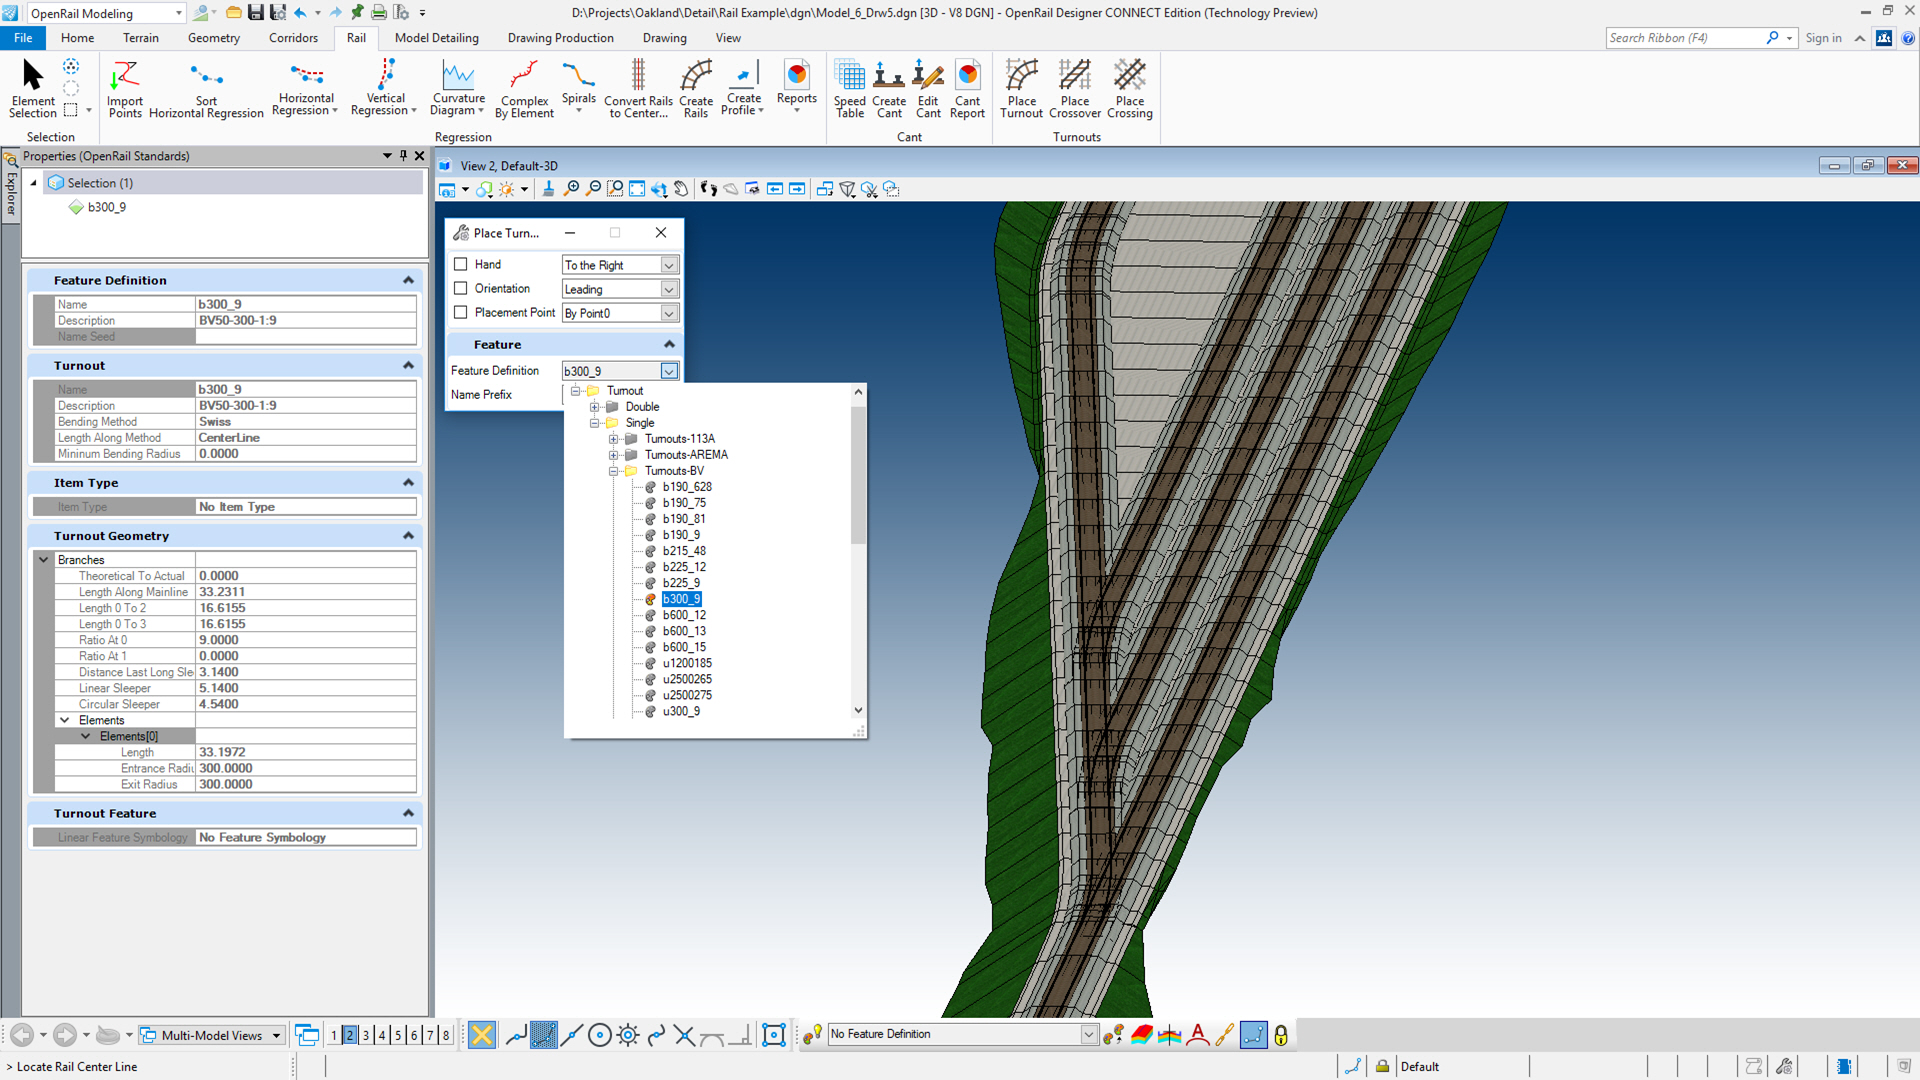Select view number 5 button
Image resolution: width=1920 pixels, height=1080 pixels.
pos(398,1035)
